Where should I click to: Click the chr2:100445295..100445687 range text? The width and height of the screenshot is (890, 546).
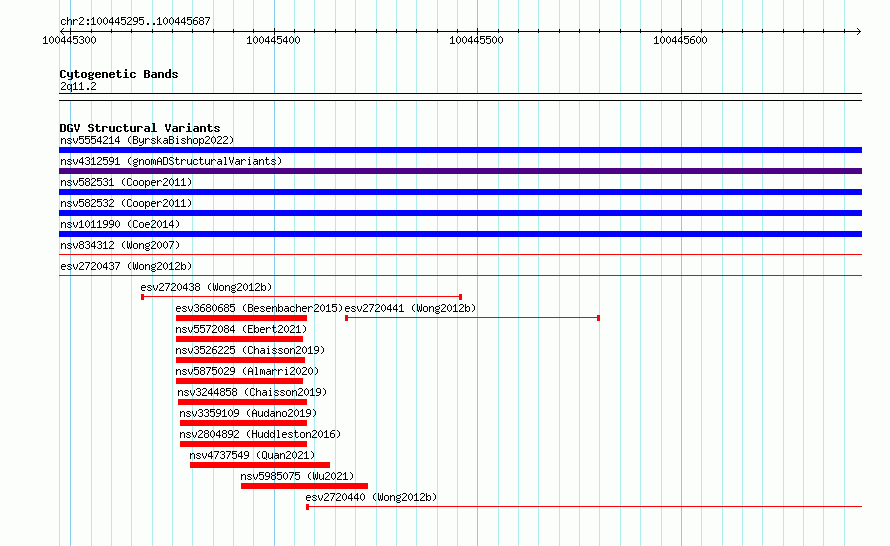(x=135, y=21)
